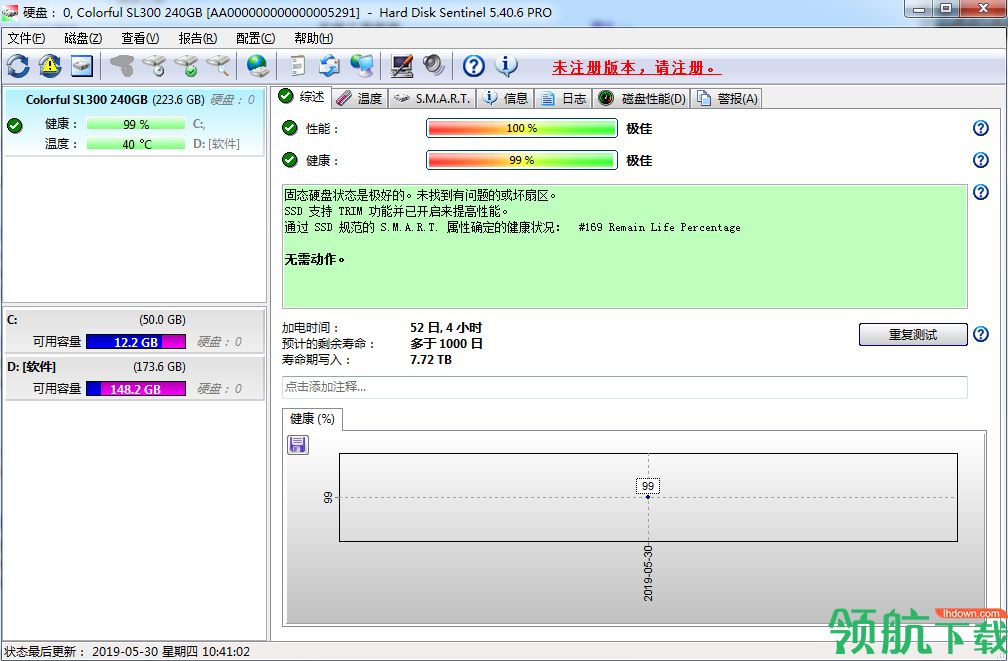1008x661 pixels.
Task: Click the C: (50.0 GB) partition header
Action: click(134, 320)
